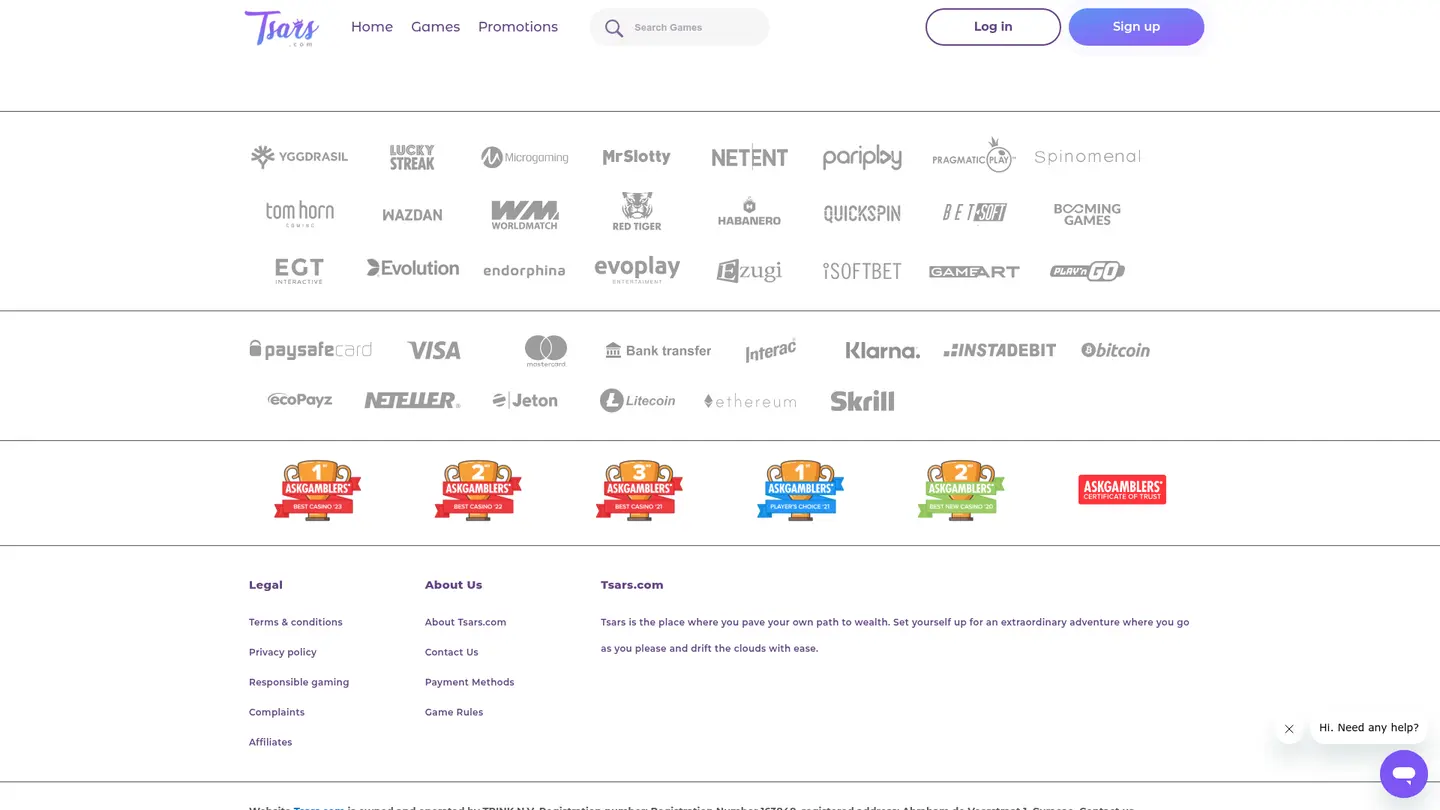Click the iSoftBet provider logo
Image resolution: width=1440 pixels, height=810 pixels.
point(862,271)
